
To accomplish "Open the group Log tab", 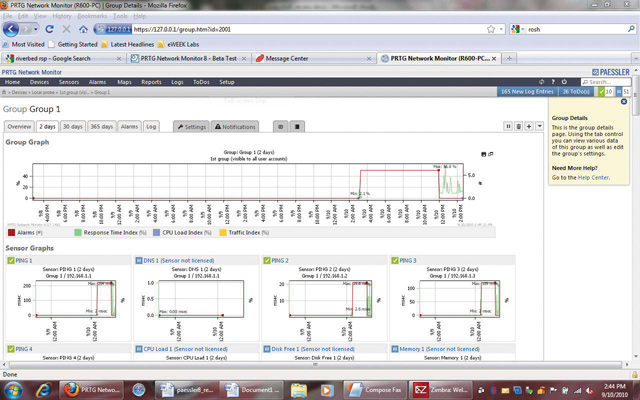I will tap(151, 127).
